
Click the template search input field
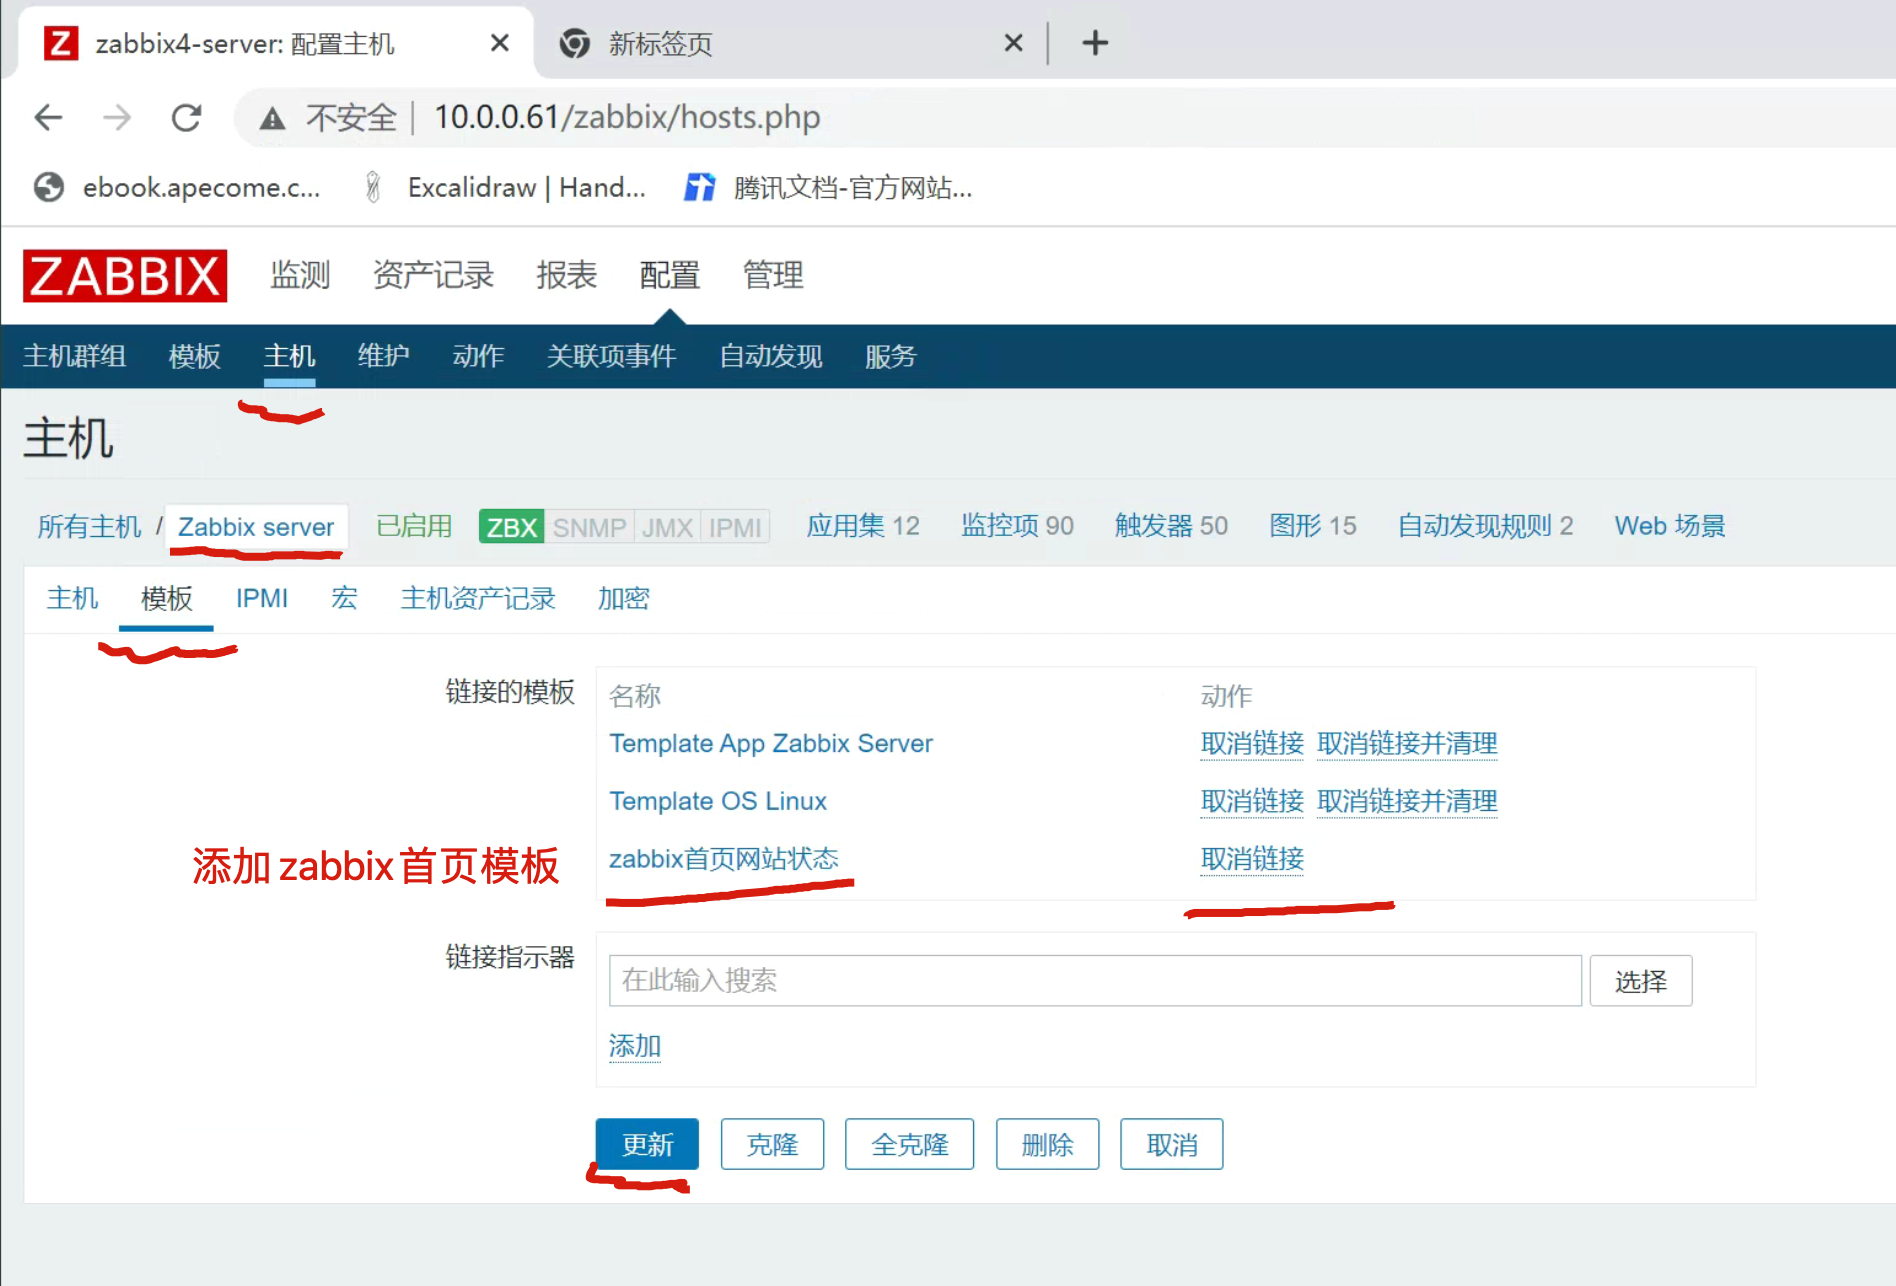click(1094, 981)
